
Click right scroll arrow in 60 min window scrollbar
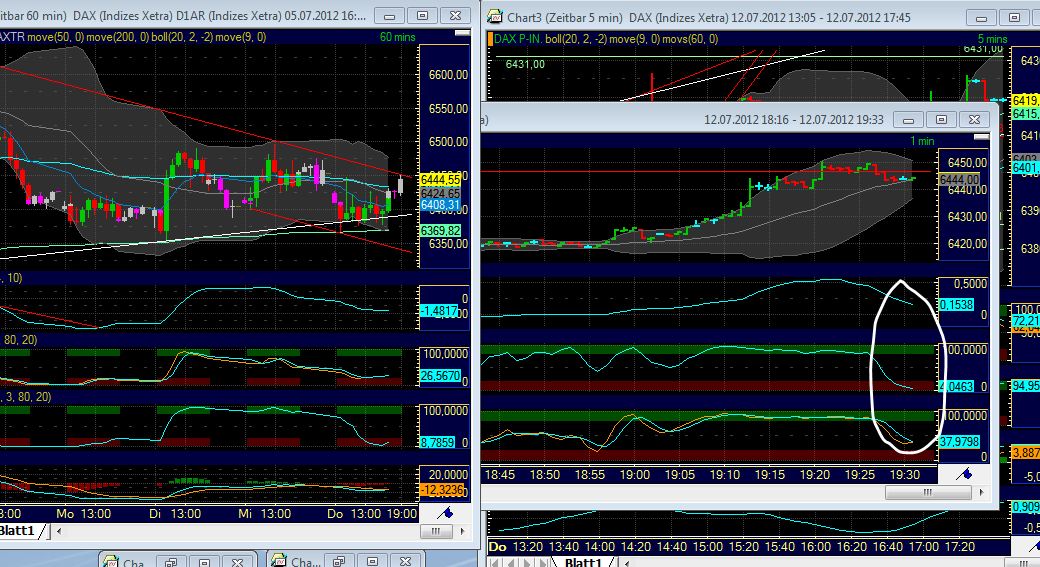coord(463,531)
